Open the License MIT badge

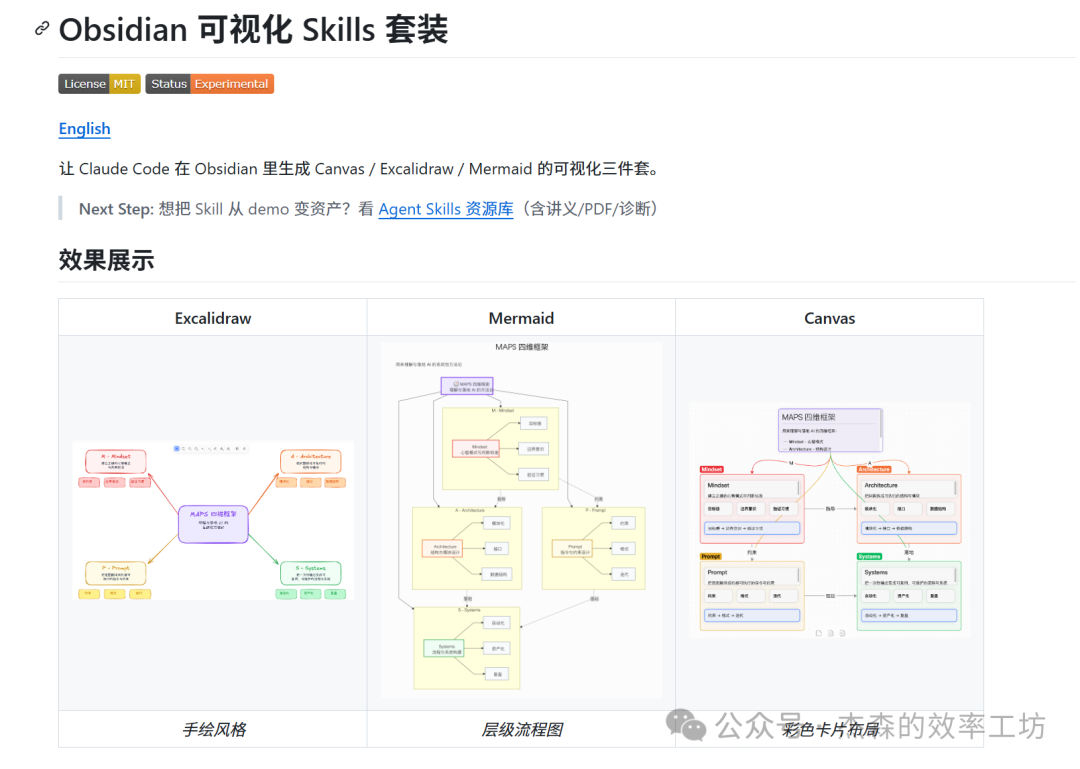click(99, 84)
